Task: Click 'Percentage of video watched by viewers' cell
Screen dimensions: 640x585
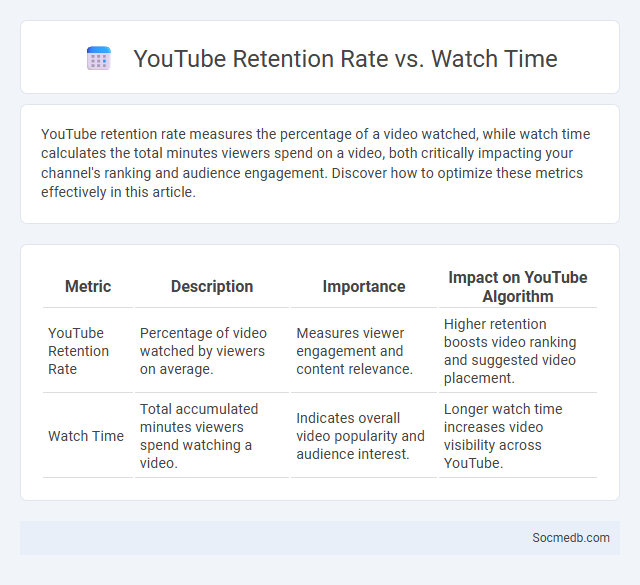Action: 212,351
